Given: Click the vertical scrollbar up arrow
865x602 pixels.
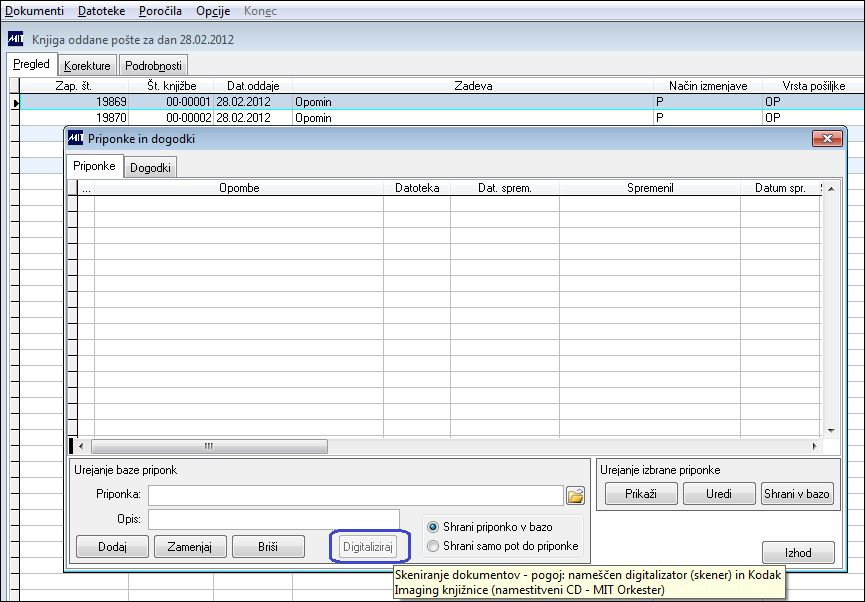Looking at the screenshot, I should [x=831, y=189].
